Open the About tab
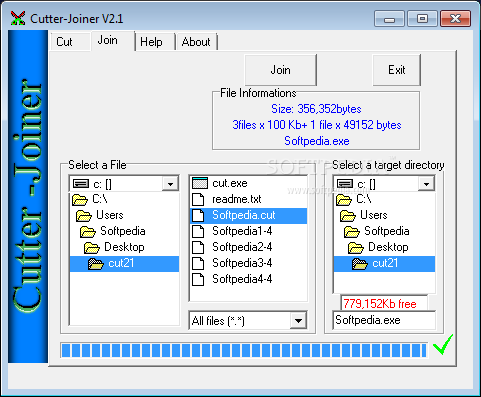Image resolution: width=481 pixels, height=397 pixels. click(196, 42)
